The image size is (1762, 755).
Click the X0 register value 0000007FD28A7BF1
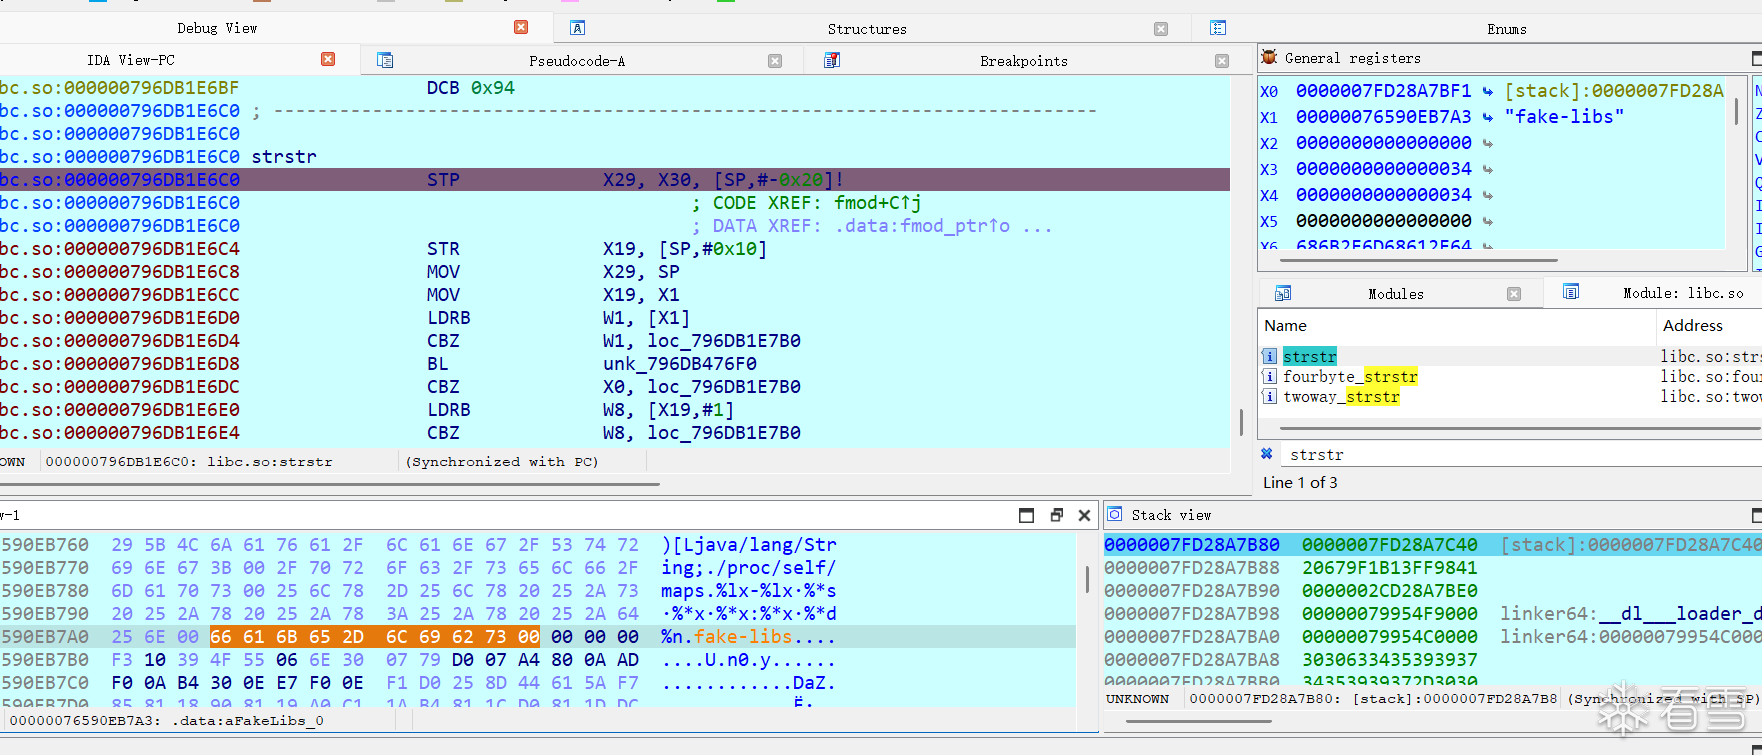[1384, 91]
